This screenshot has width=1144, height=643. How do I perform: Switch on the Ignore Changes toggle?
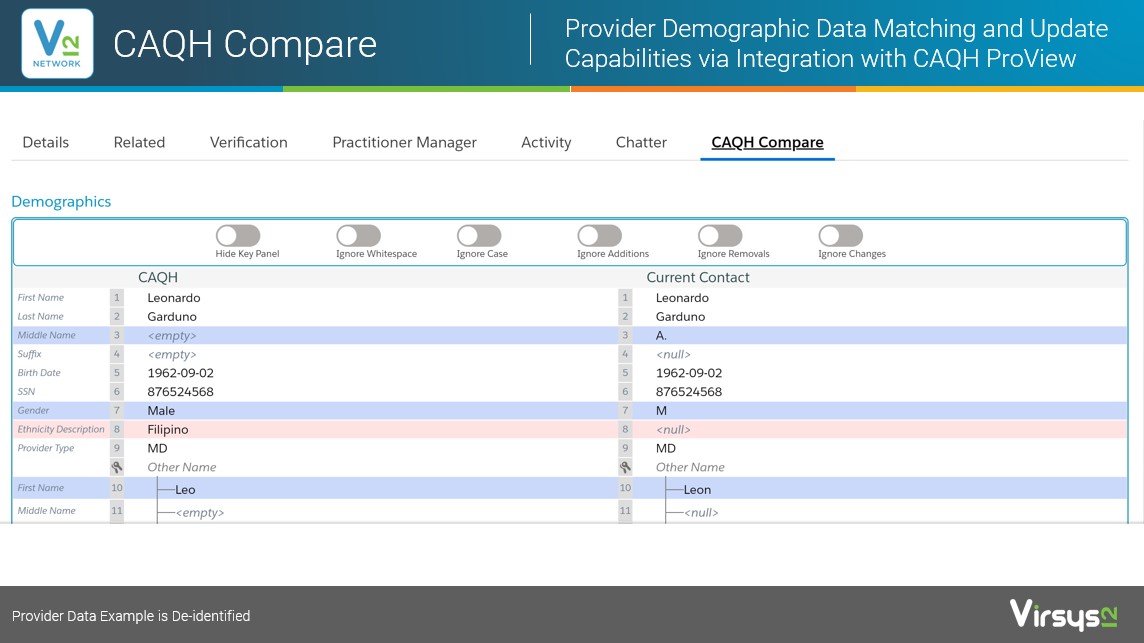(x=840, y=236)
